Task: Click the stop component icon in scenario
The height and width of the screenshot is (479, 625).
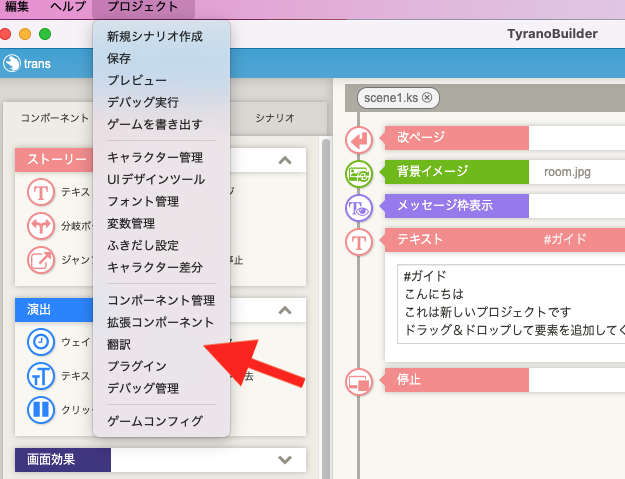Action: [359, 381]
